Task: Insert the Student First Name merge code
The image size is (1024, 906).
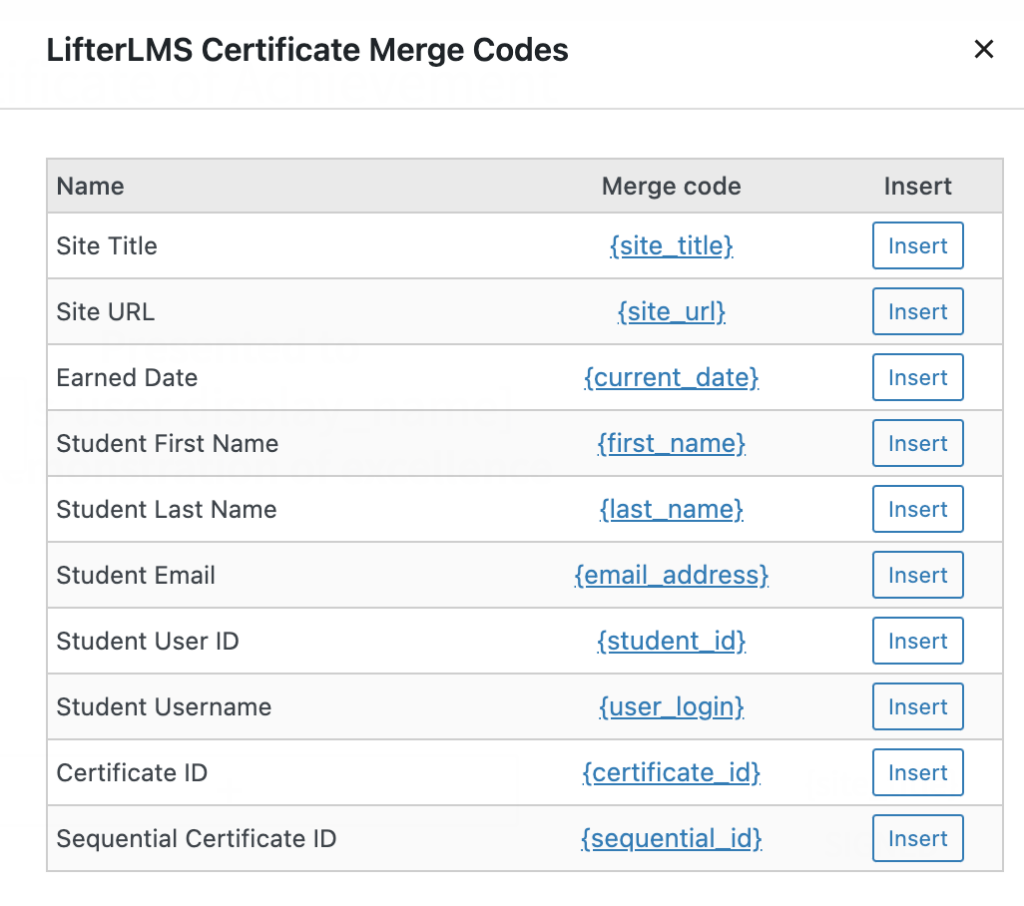Action: 917,443
